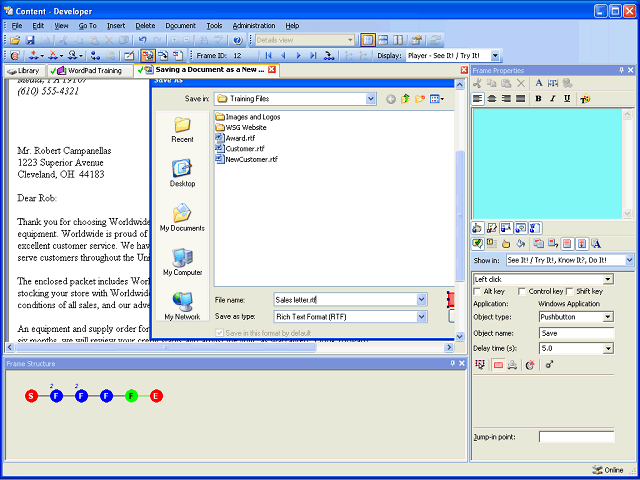The height and width of the screenshot is (480, 640).
Task: Click the red S start frame marker
Action: pyautogui.click(x=31, y=396)
